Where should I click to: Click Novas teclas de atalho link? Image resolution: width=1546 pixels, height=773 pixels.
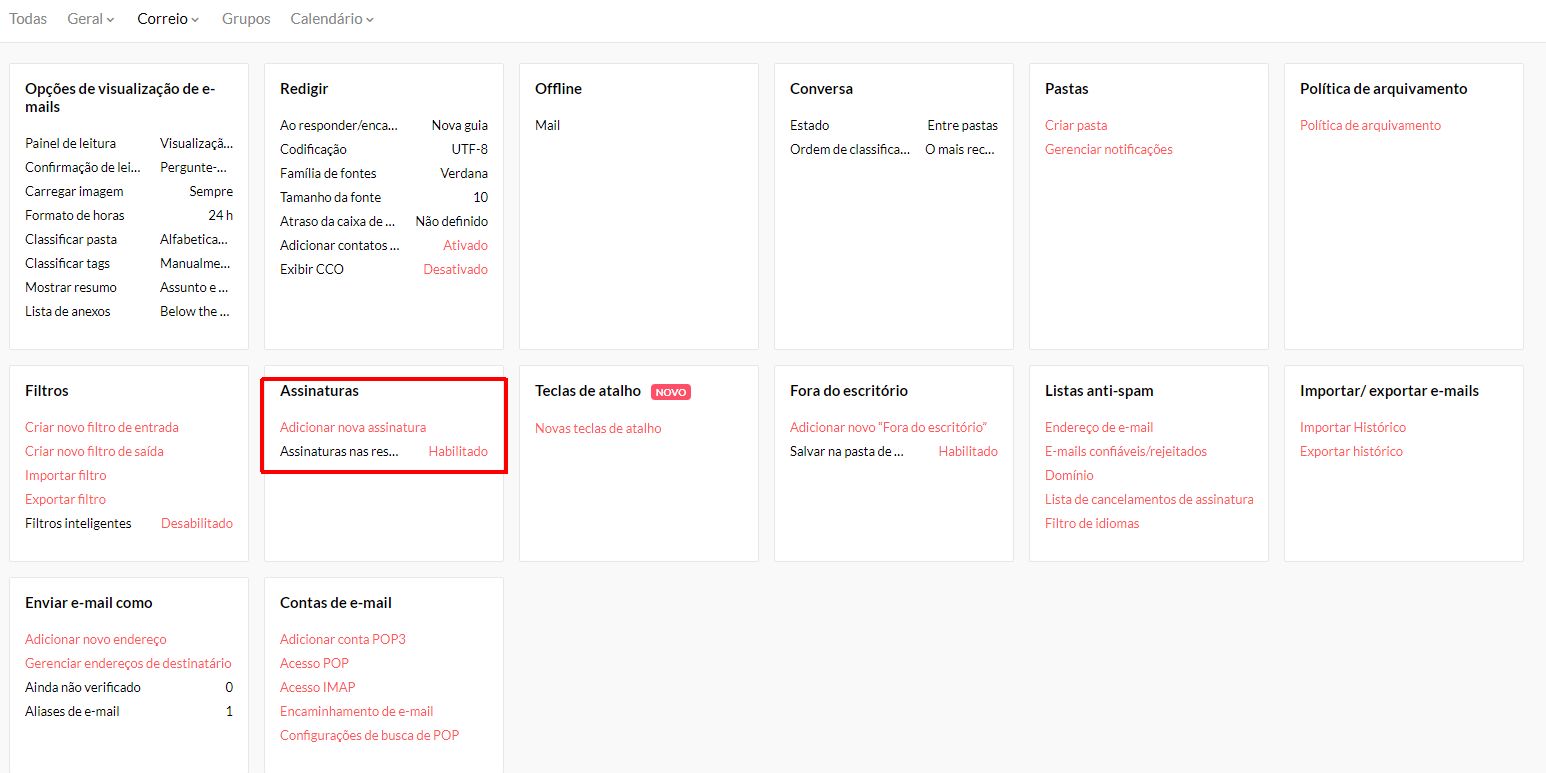point(598,428)
